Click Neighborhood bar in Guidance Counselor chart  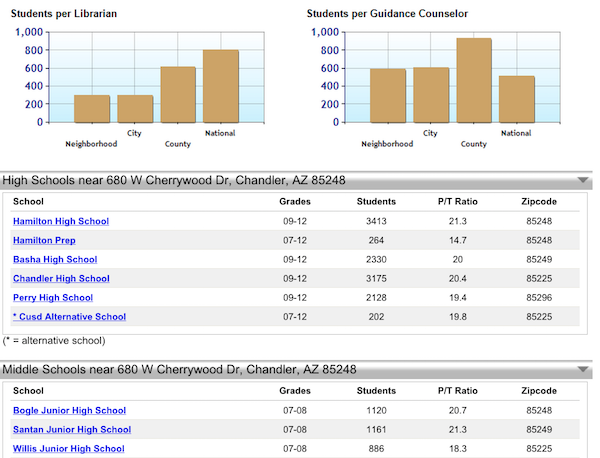click(388, 96)
